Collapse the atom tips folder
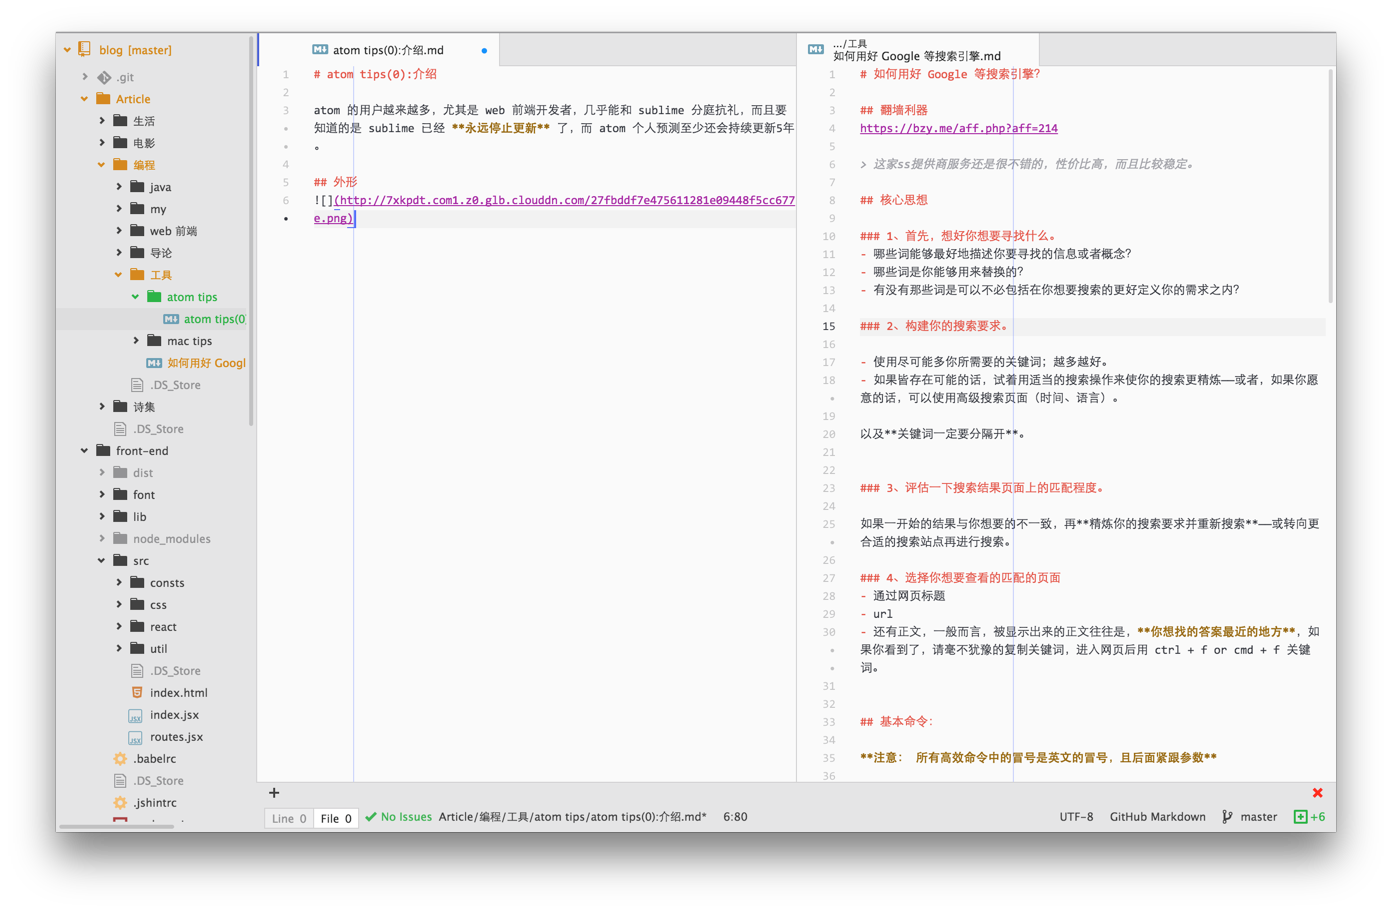This screenshot has height=912, width=1392. tap(134, 296)
